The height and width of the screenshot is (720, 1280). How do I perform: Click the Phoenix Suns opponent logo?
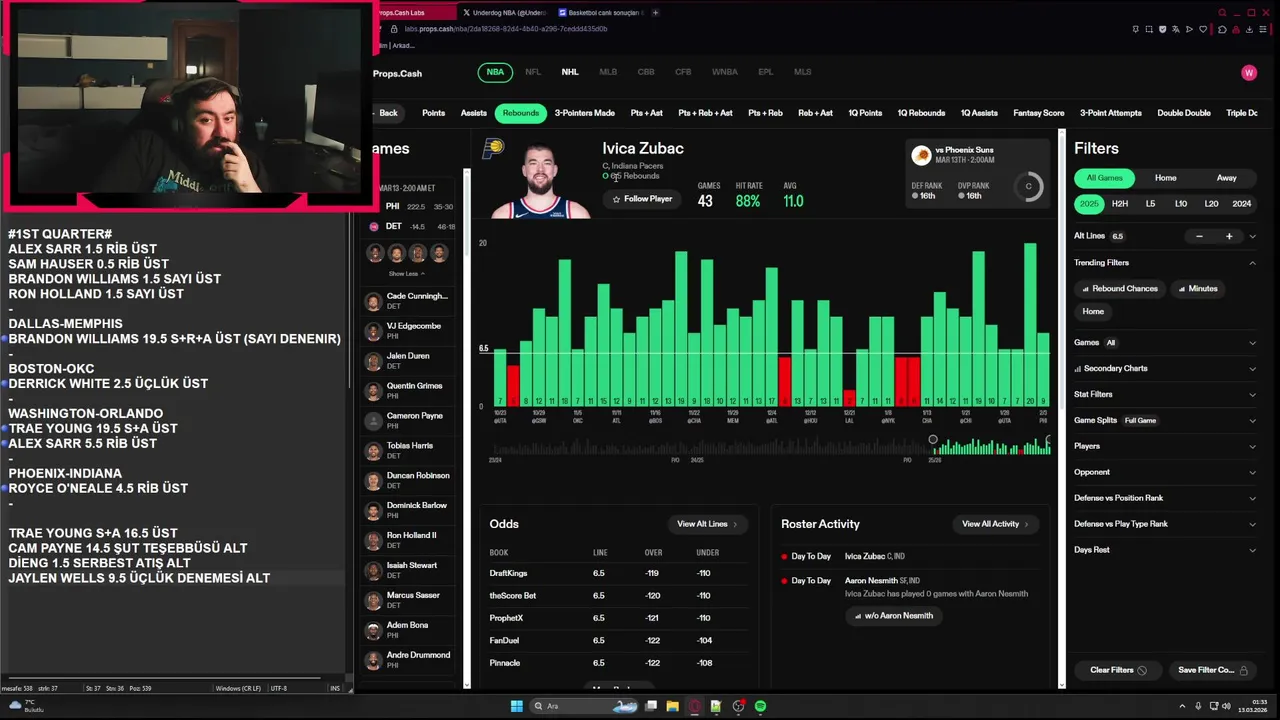(x=921, y=155)
